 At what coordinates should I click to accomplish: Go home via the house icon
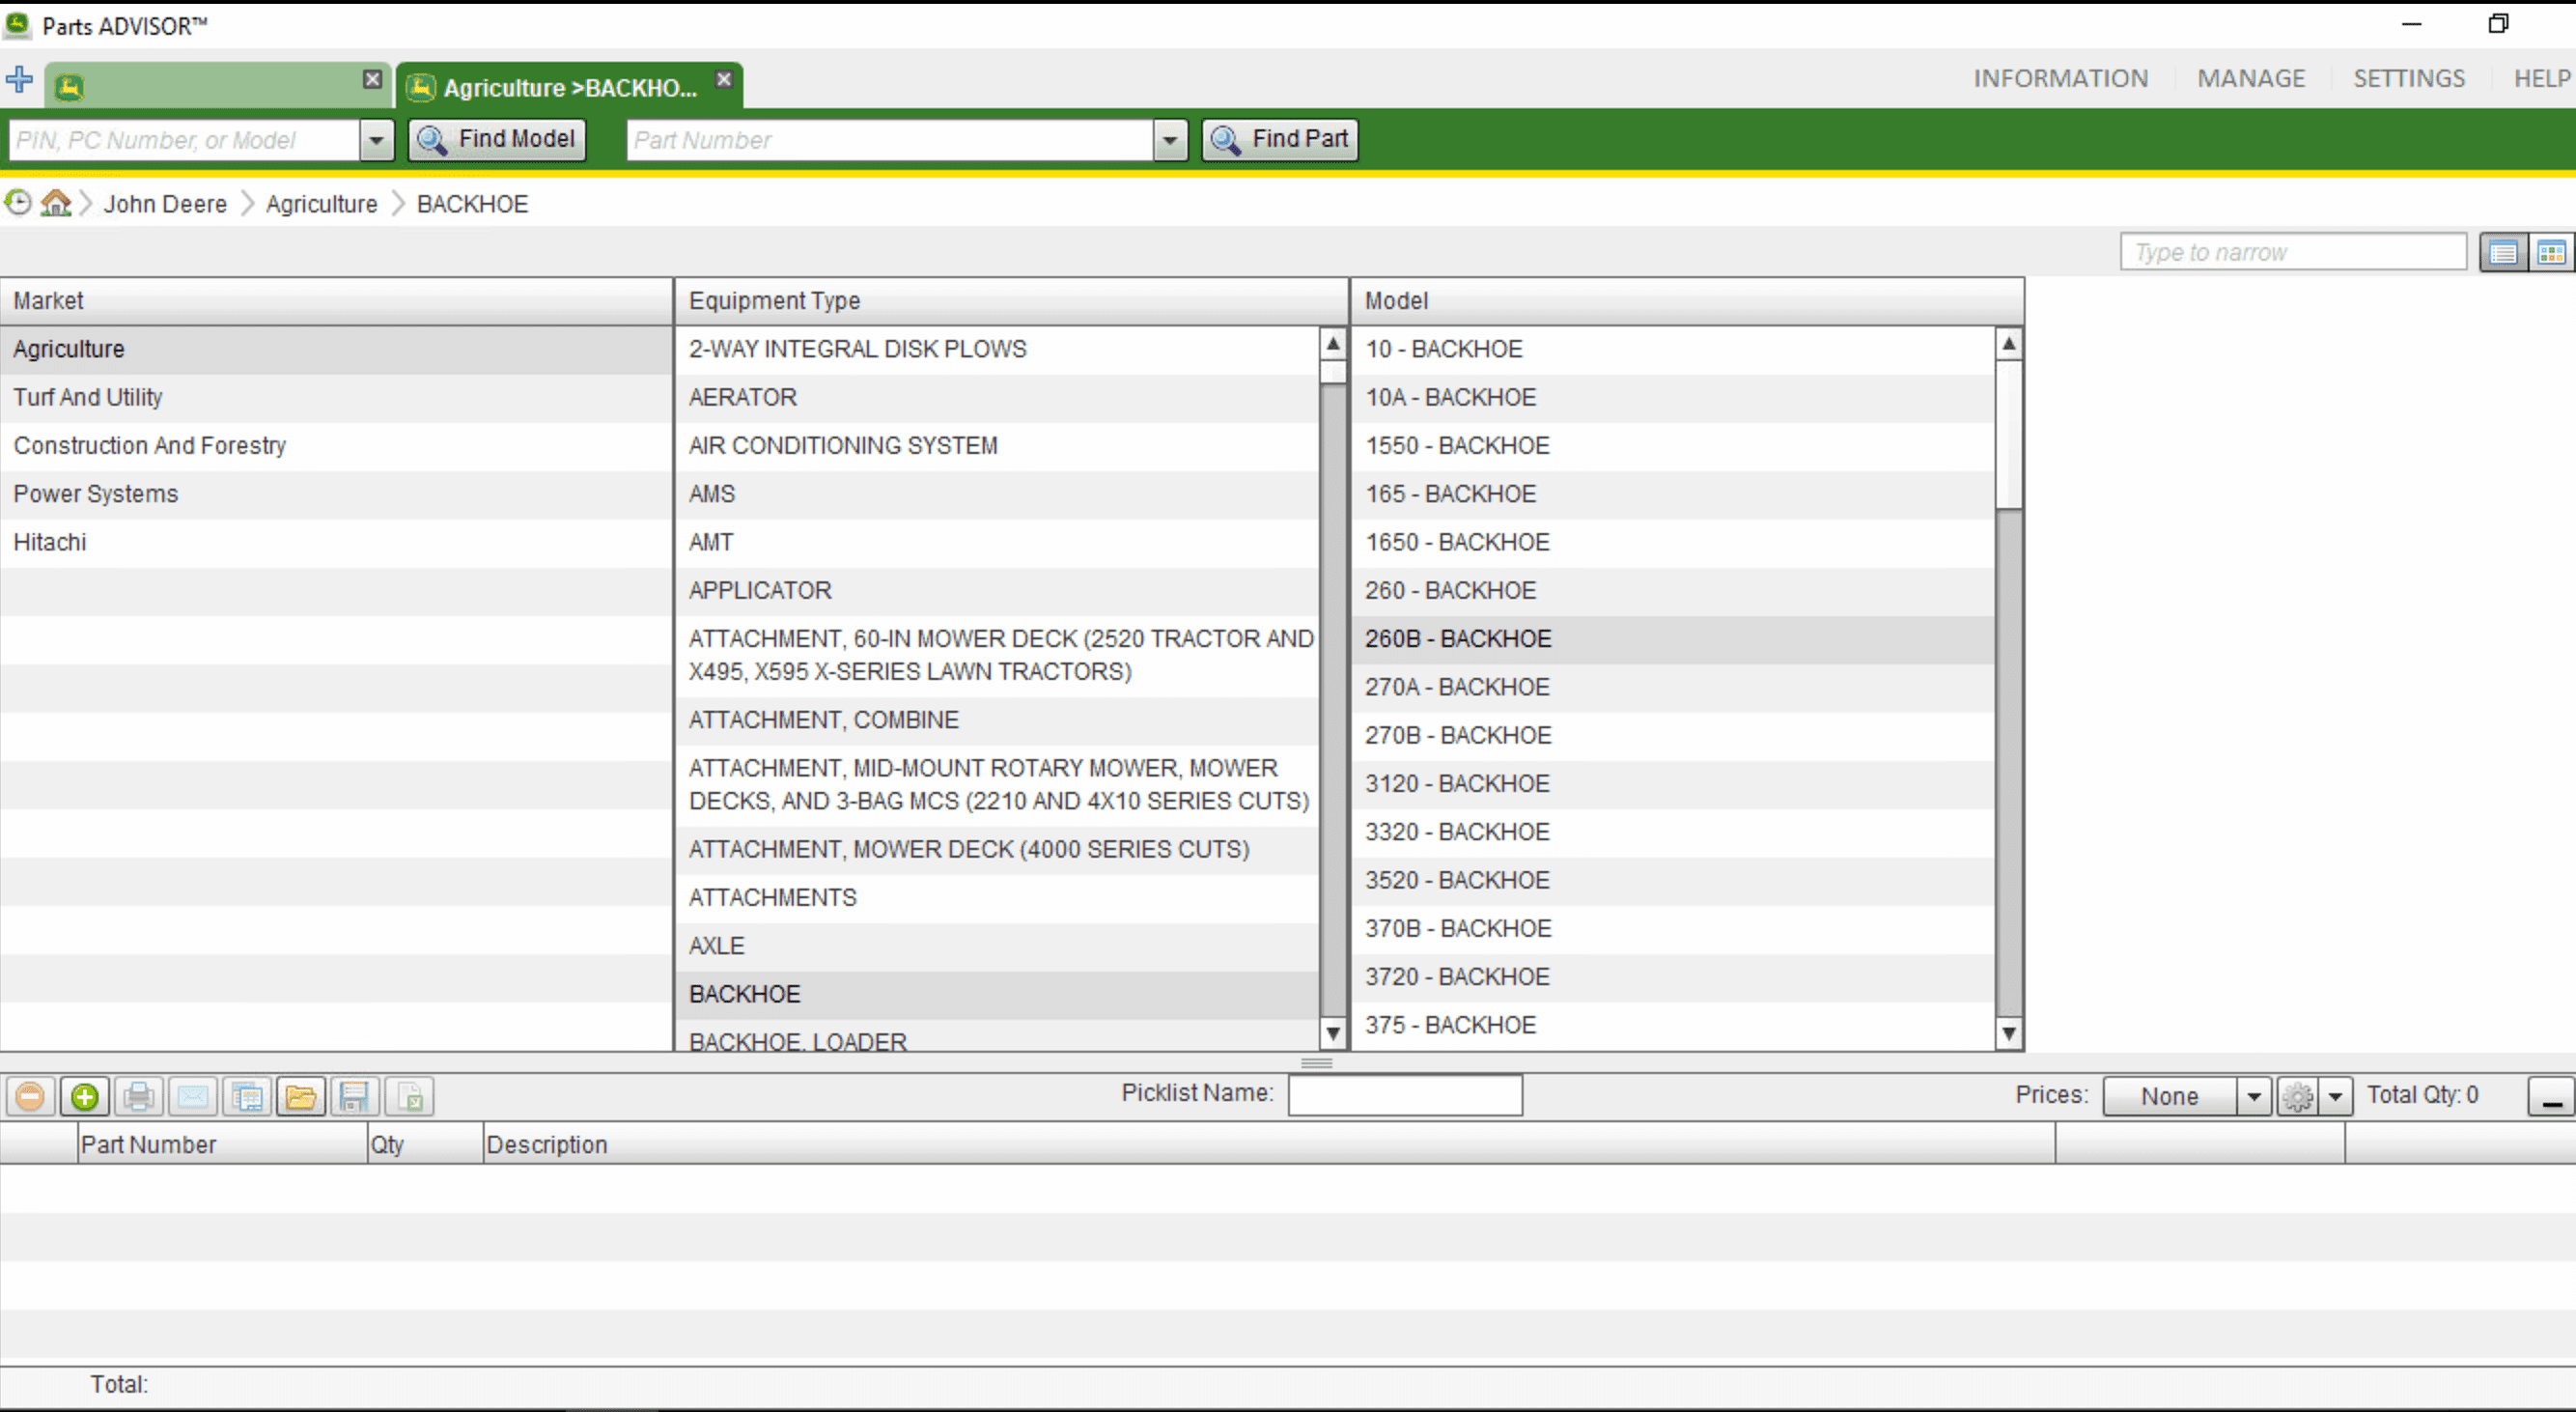56,203
